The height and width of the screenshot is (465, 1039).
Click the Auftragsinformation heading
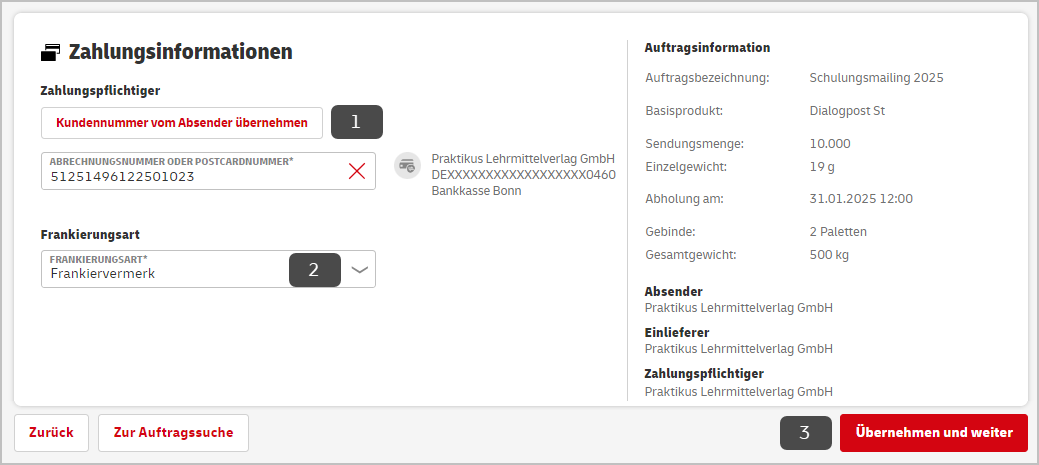707,48
